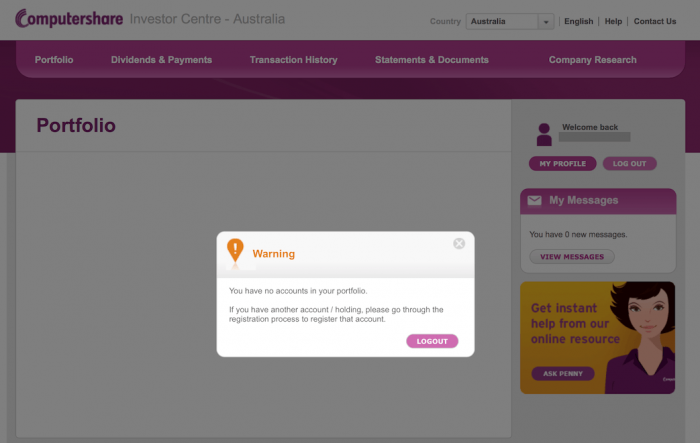The image size is (700, 443).
Task: Click the user avatar icon beside Welcome back
Action: pos(544,134)
